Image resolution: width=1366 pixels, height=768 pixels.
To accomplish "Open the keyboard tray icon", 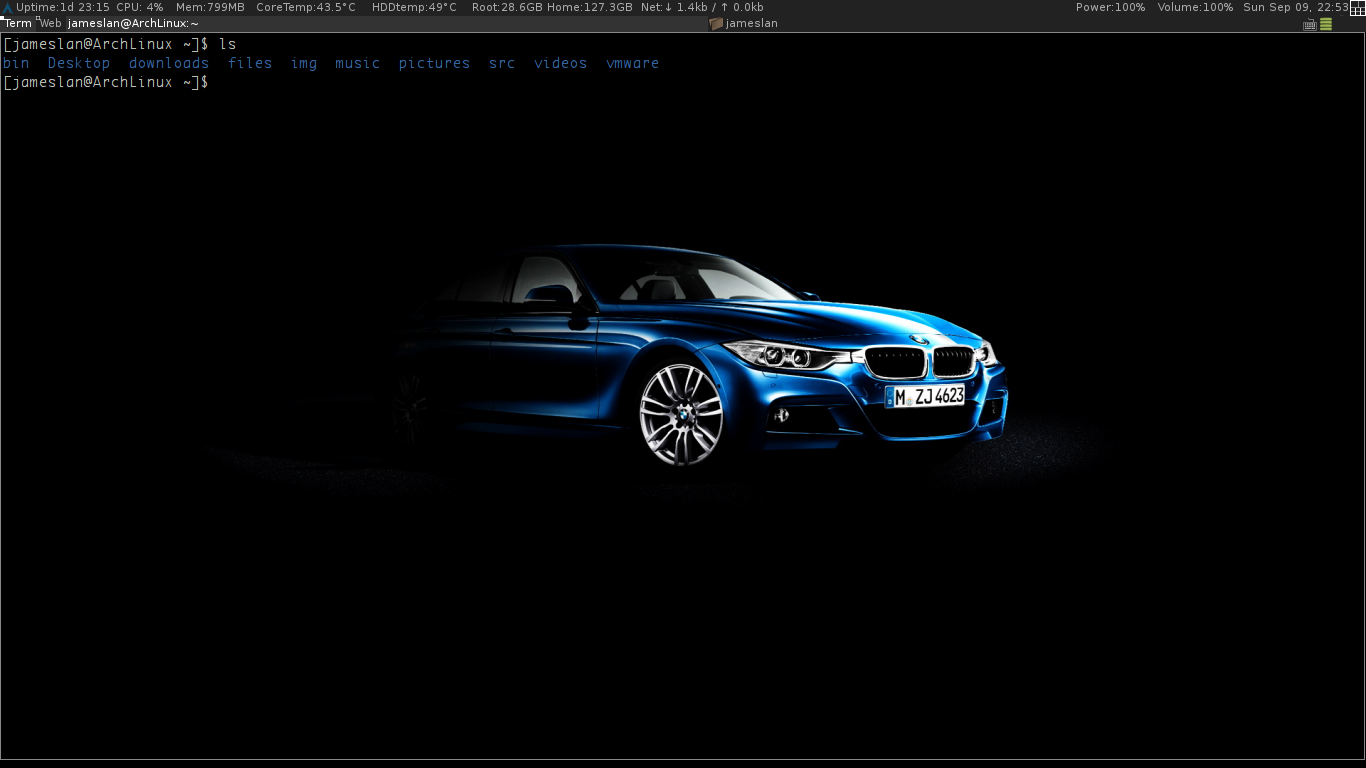I will (1310, 24).
